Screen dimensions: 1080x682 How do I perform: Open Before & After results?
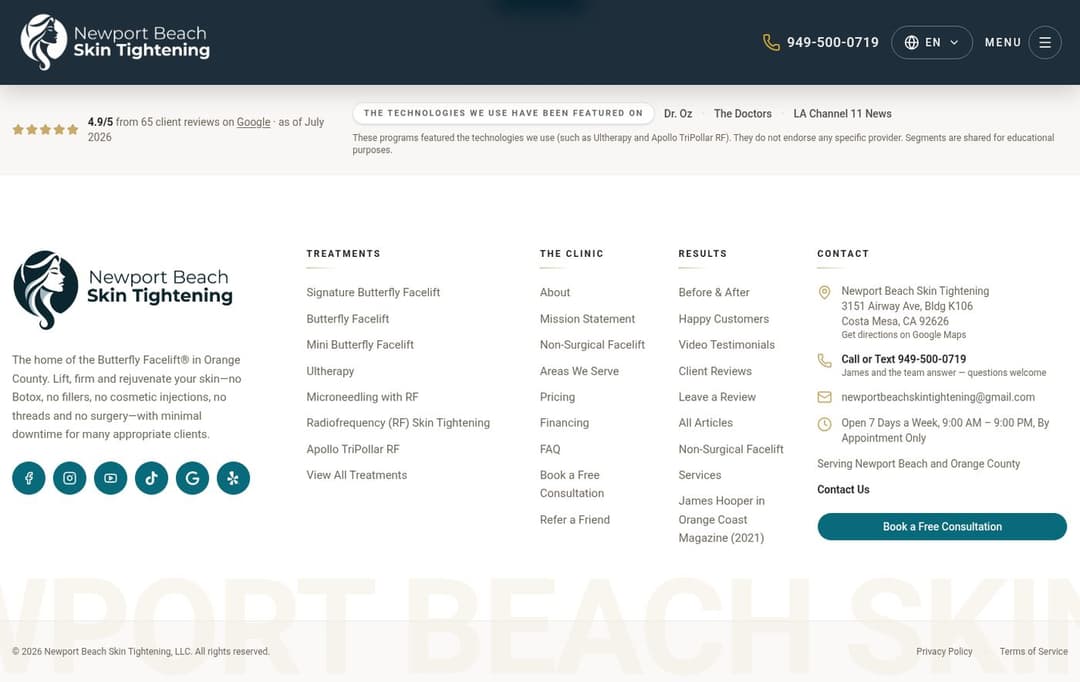714,292
